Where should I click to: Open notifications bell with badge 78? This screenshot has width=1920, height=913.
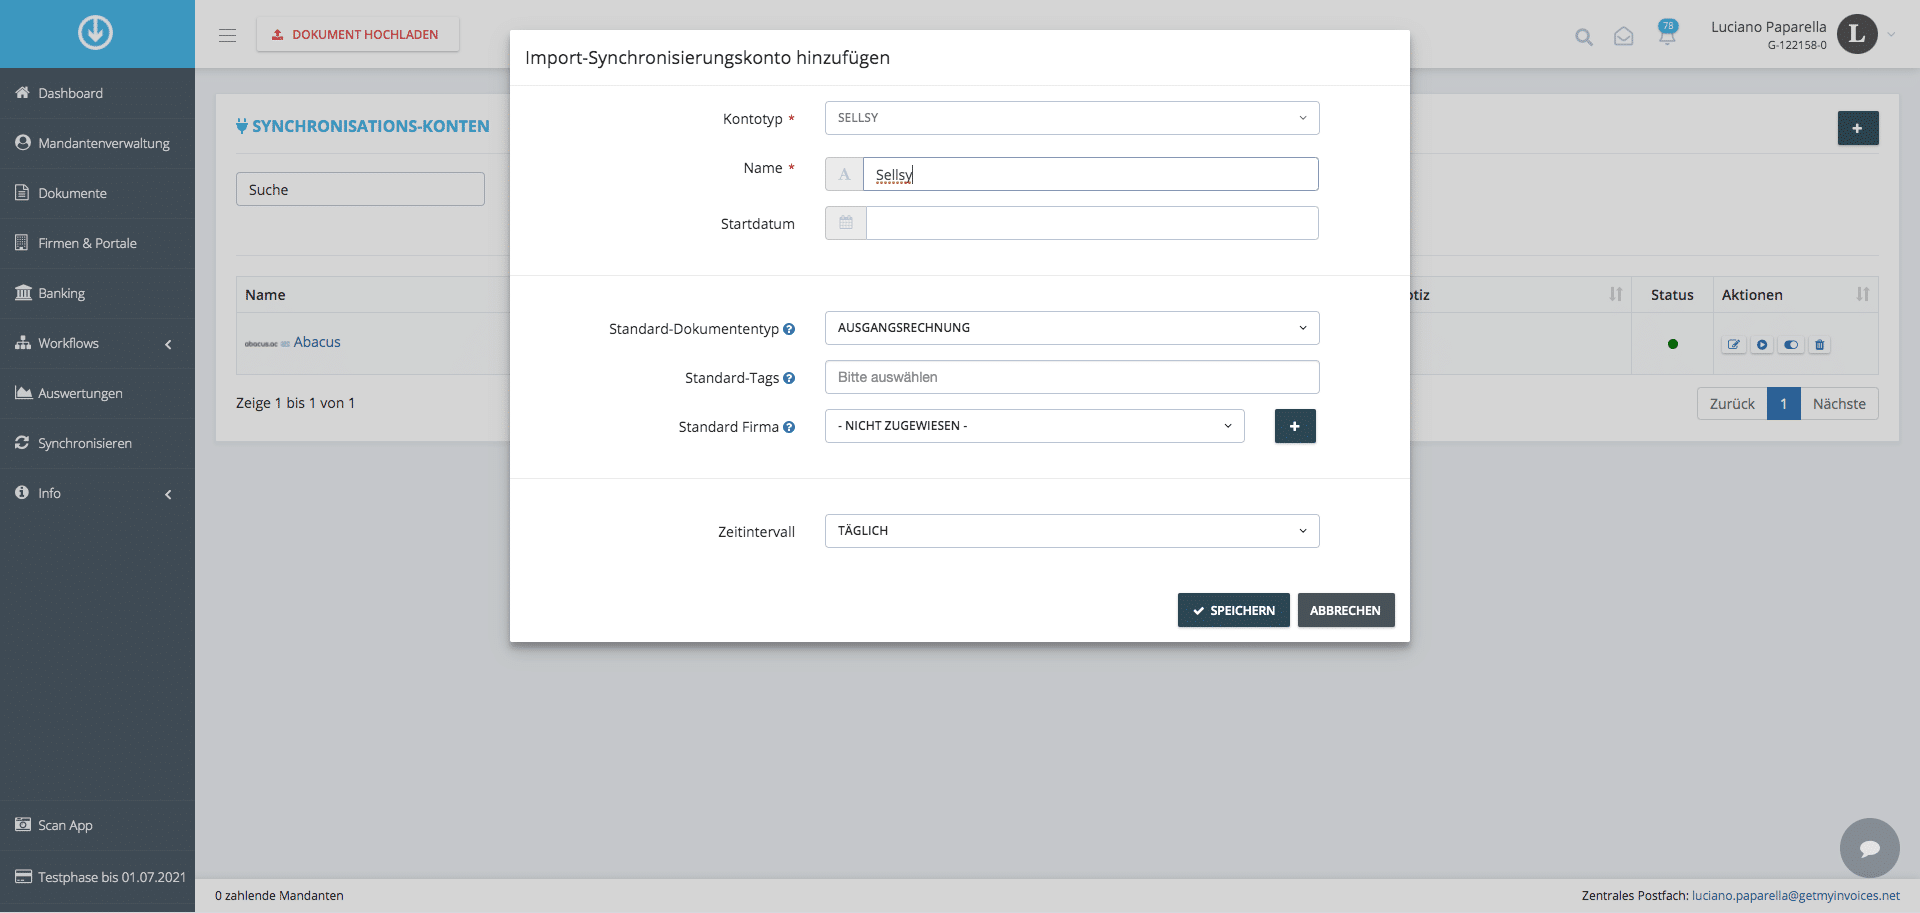[1667, 33]
